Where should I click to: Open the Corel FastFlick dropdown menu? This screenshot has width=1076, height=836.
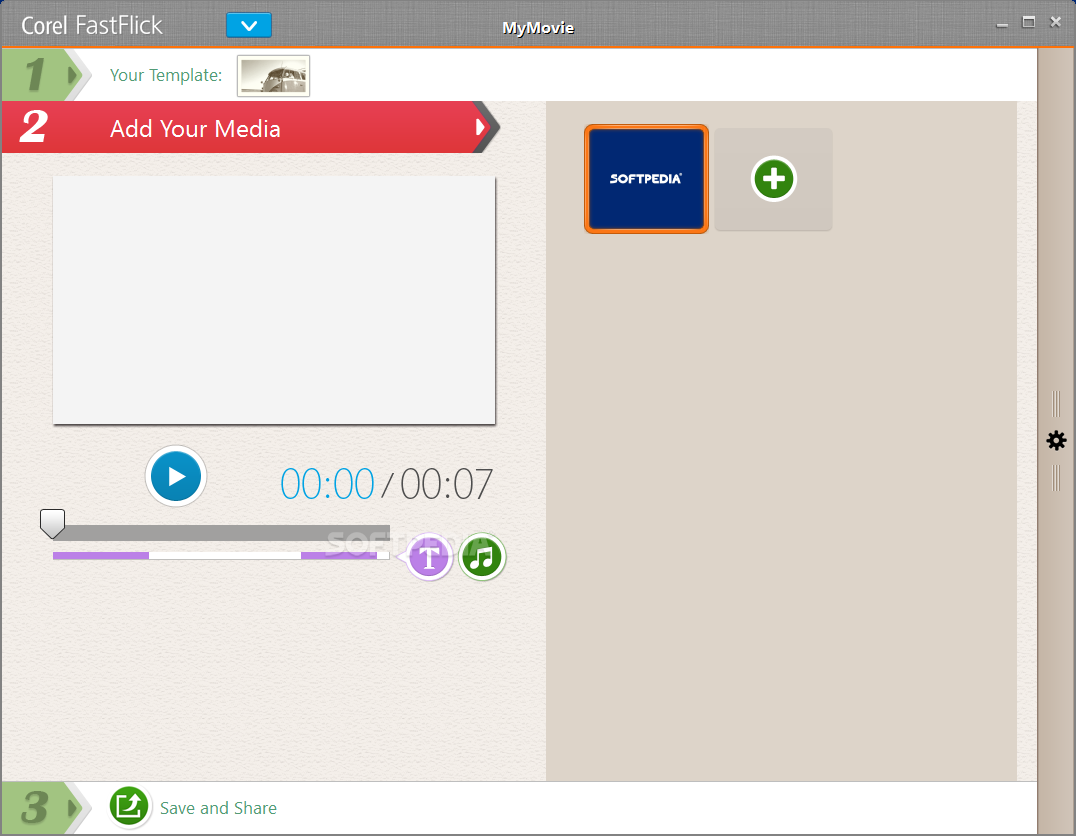[x=248, y=25]
